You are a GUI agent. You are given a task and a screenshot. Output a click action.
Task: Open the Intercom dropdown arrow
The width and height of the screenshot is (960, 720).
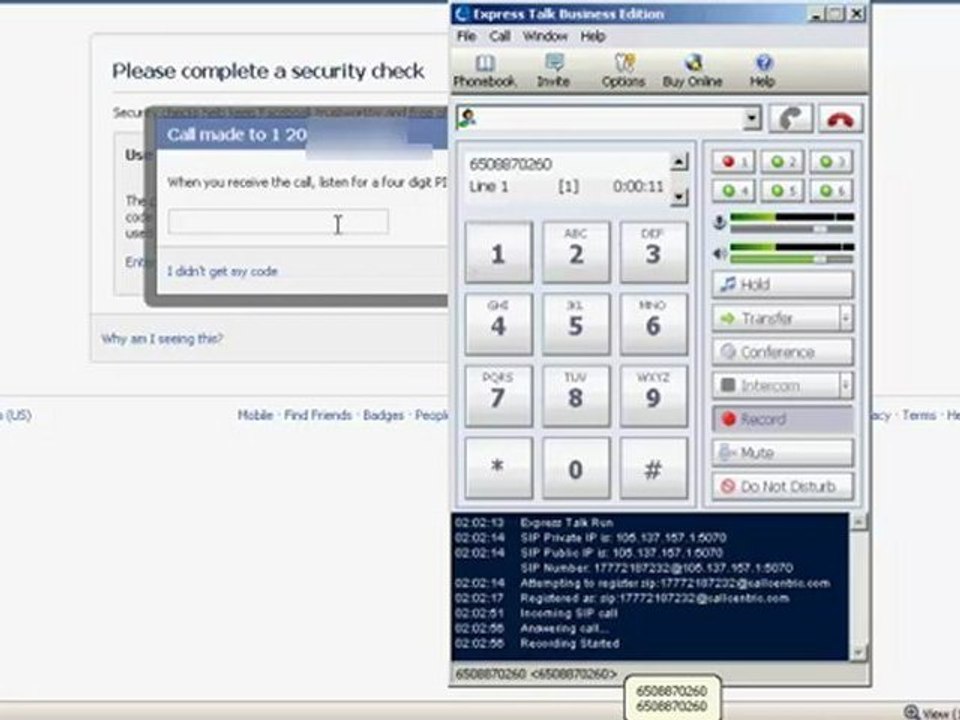point(846,386)
